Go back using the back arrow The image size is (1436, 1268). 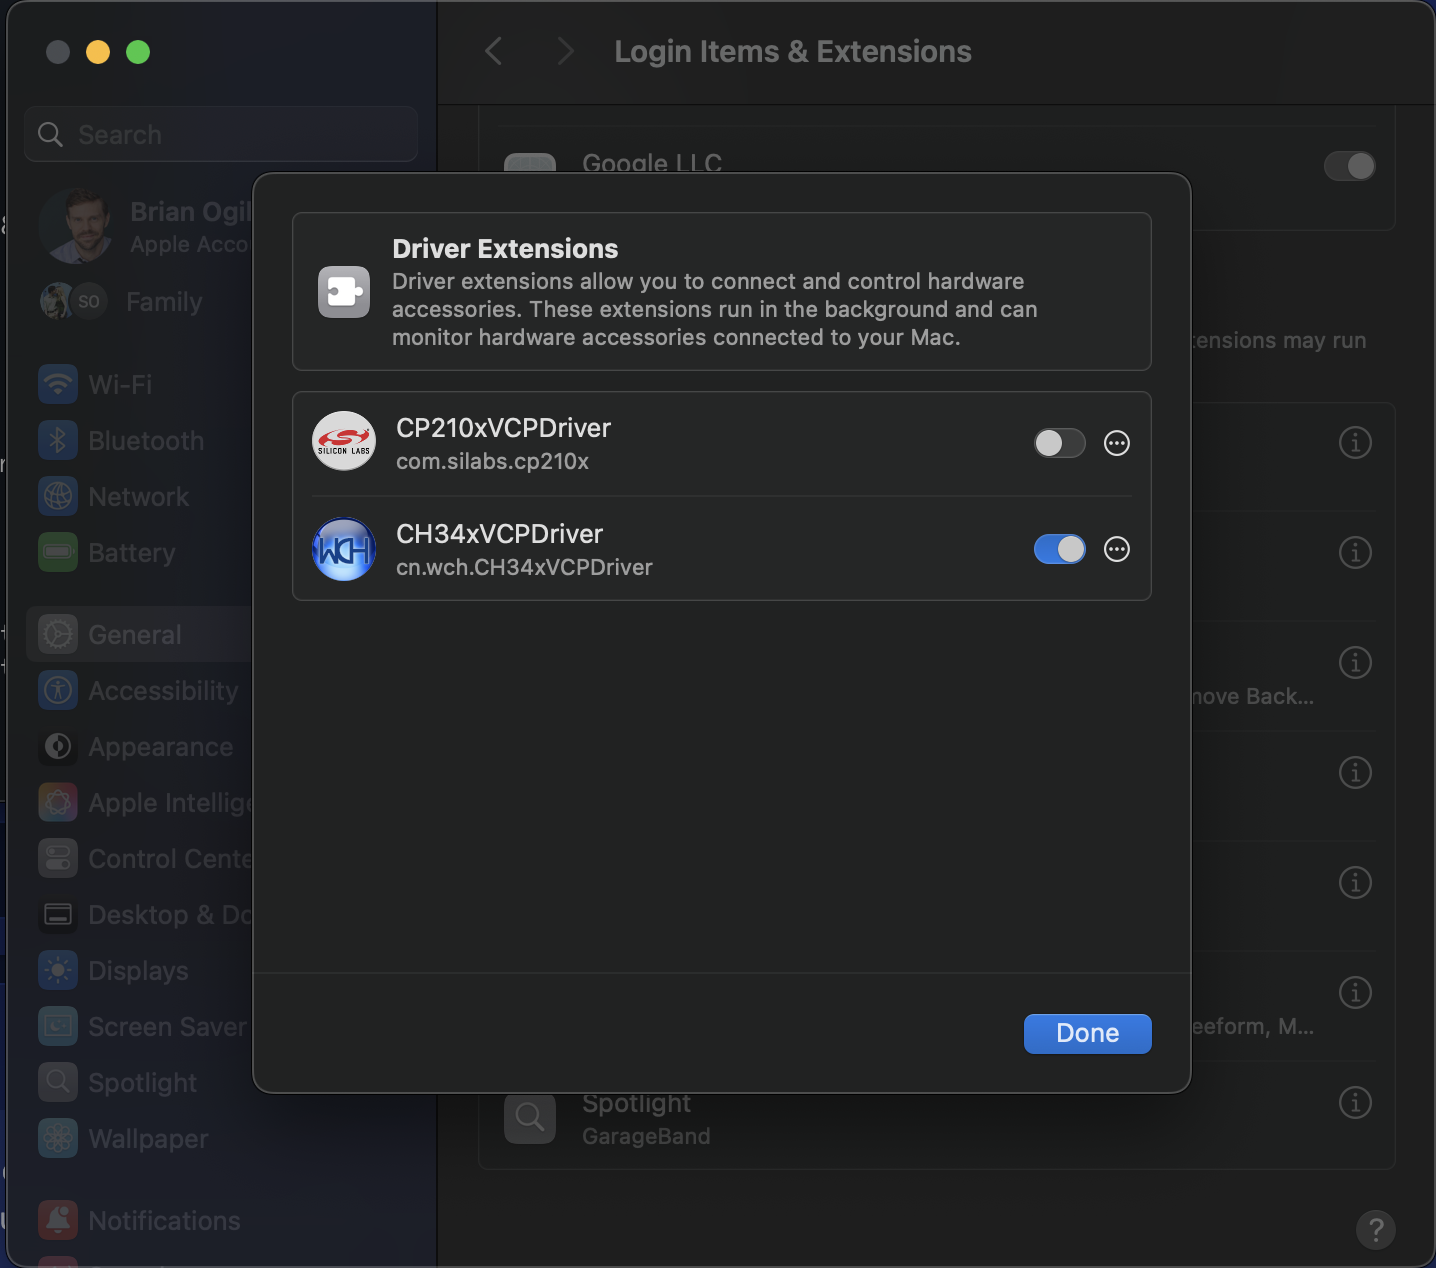click(x=494, y=51)
